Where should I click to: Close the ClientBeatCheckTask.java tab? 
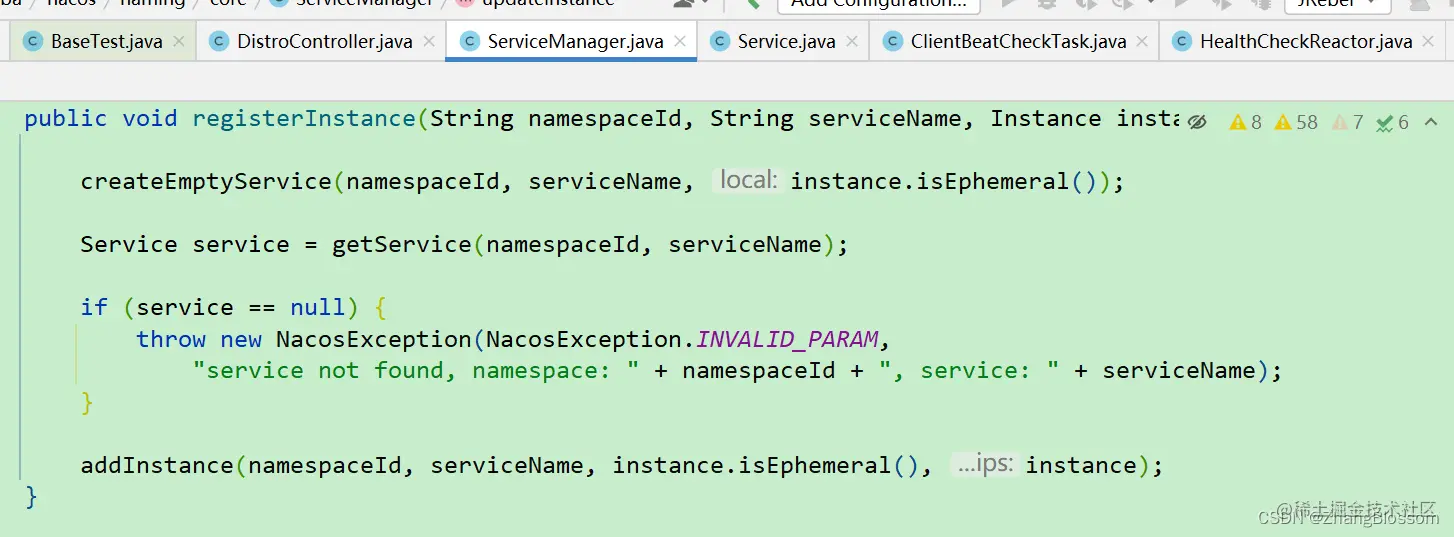coord(1142,42)
